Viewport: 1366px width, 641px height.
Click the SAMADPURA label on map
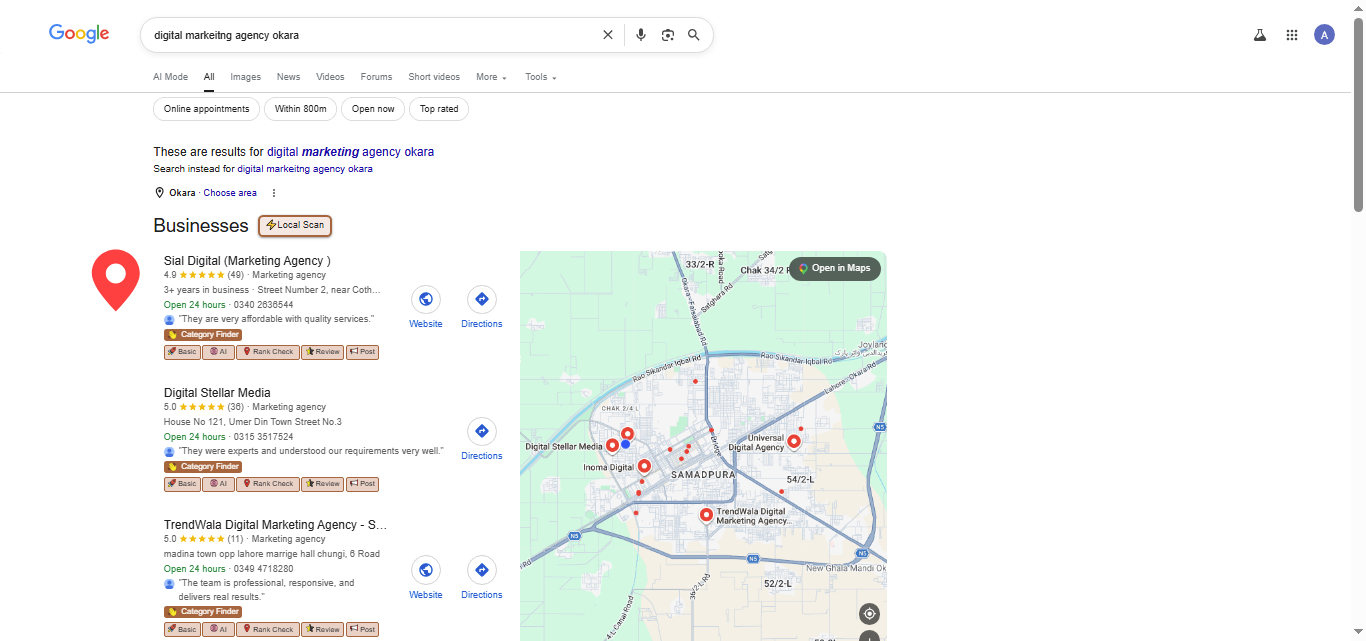(703, 474)
